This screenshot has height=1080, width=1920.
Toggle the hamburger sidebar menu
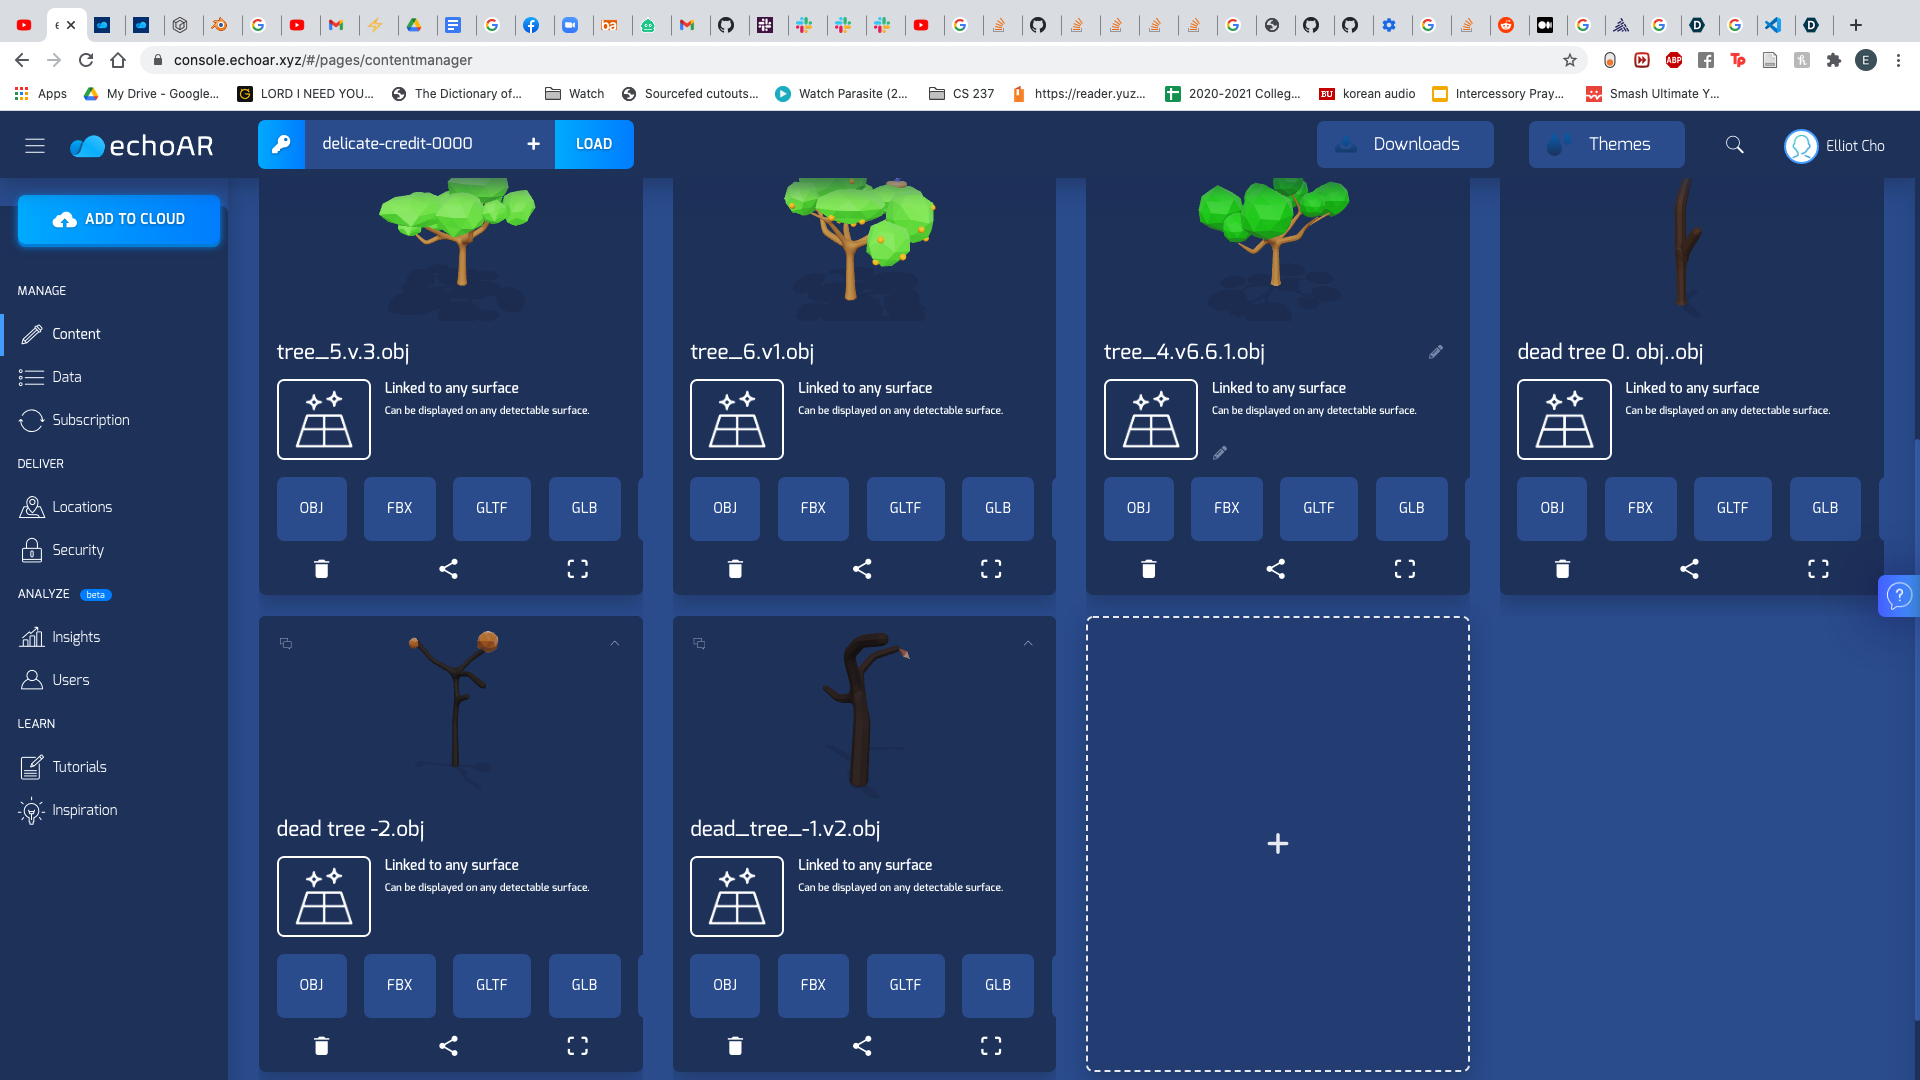tap(35, 146)
